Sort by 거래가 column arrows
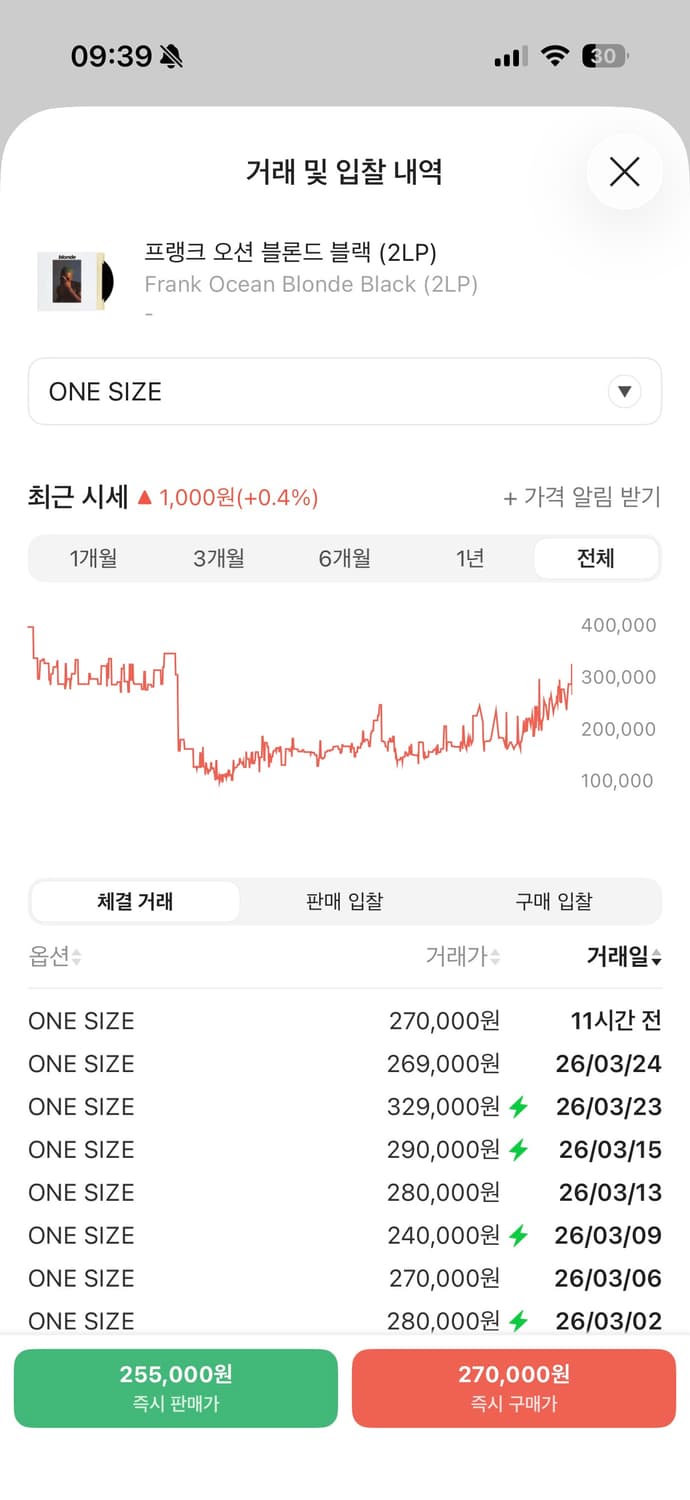 pos(494,958)
